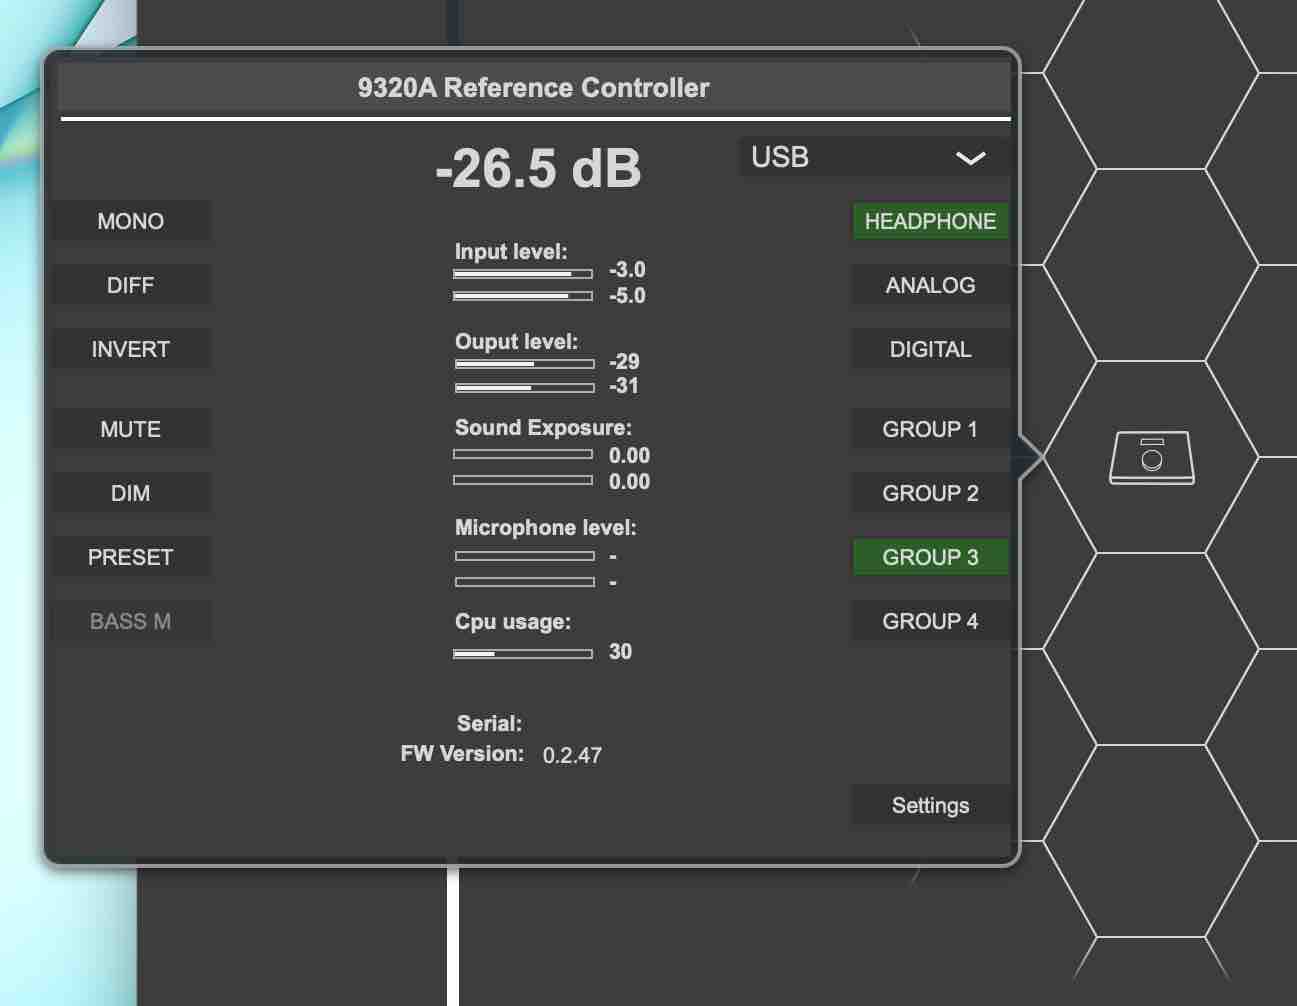Click the Microphone level label

pos(545,528)
